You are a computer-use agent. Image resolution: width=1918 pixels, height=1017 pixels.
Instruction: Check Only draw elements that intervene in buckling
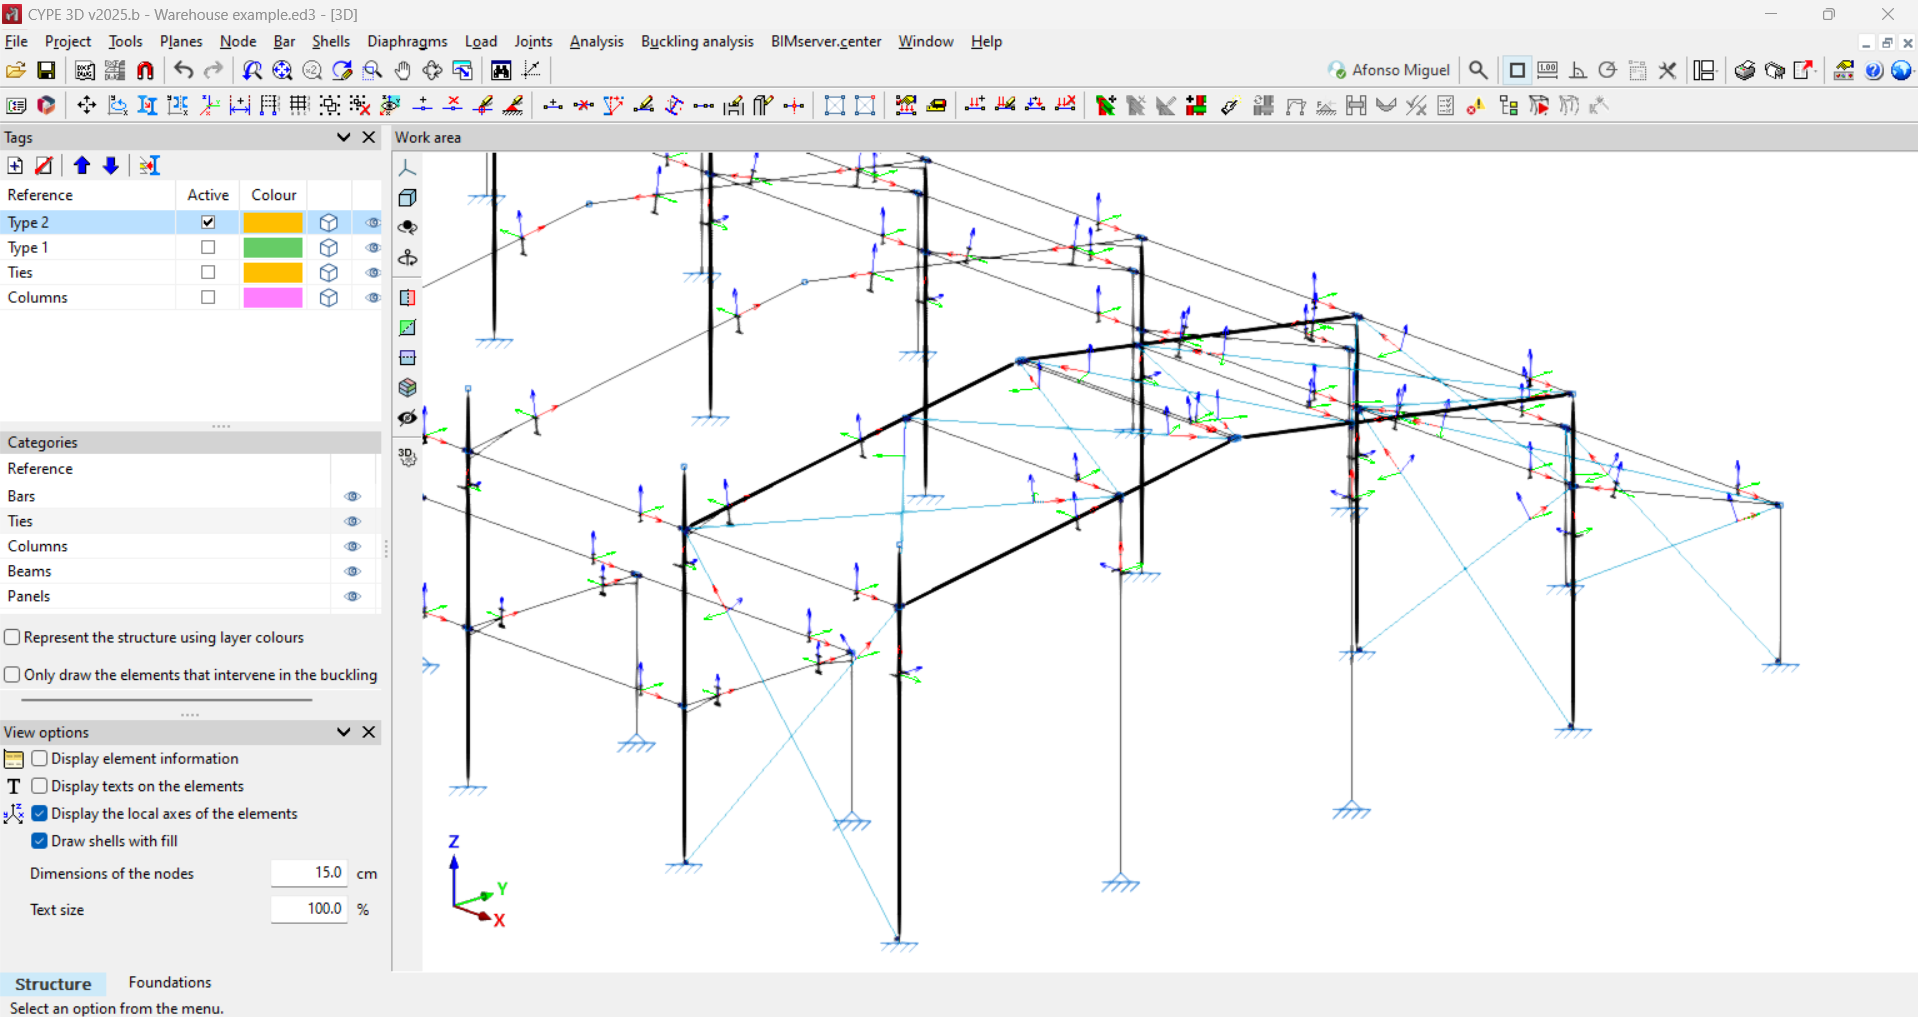tap(12, 674)
